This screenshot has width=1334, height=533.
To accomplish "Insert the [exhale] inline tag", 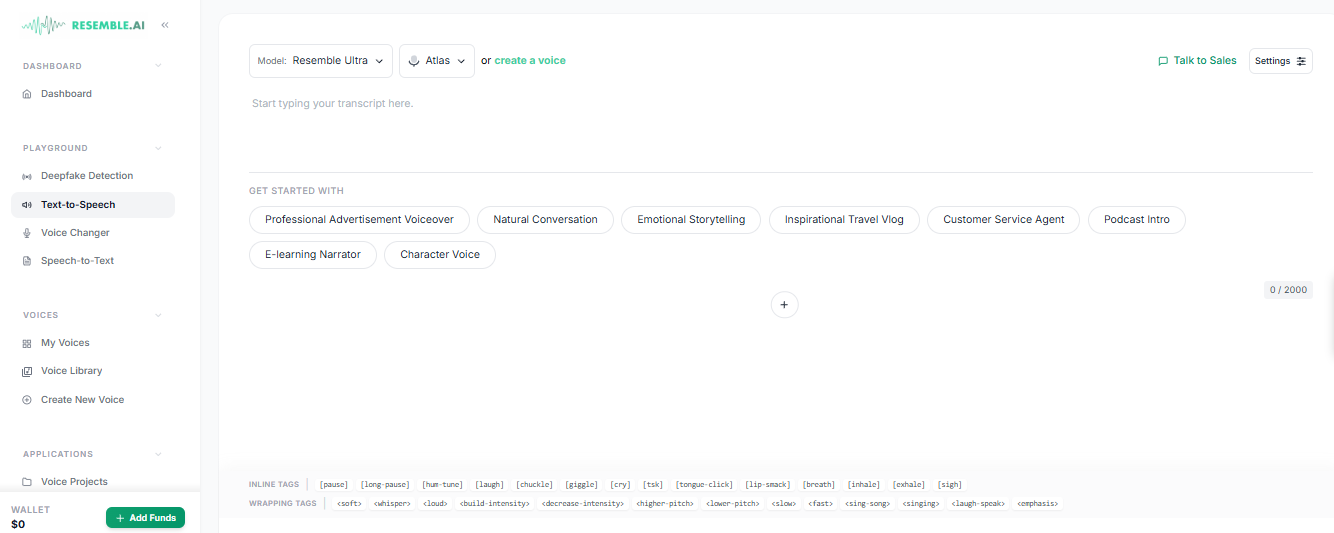I will point(909,485).
